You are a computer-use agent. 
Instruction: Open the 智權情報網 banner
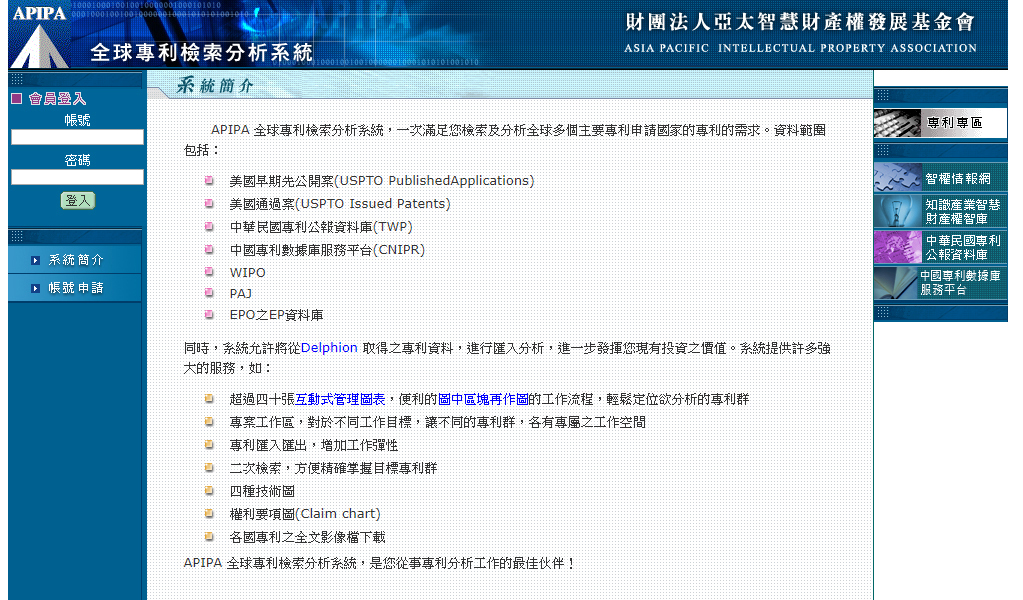pyautogui.click(x=940, y=178)
